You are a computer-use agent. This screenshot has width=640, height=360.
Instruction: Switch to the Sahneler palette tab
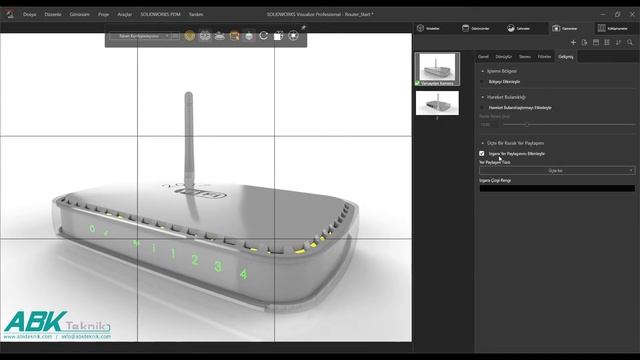(x=519, y=28)
